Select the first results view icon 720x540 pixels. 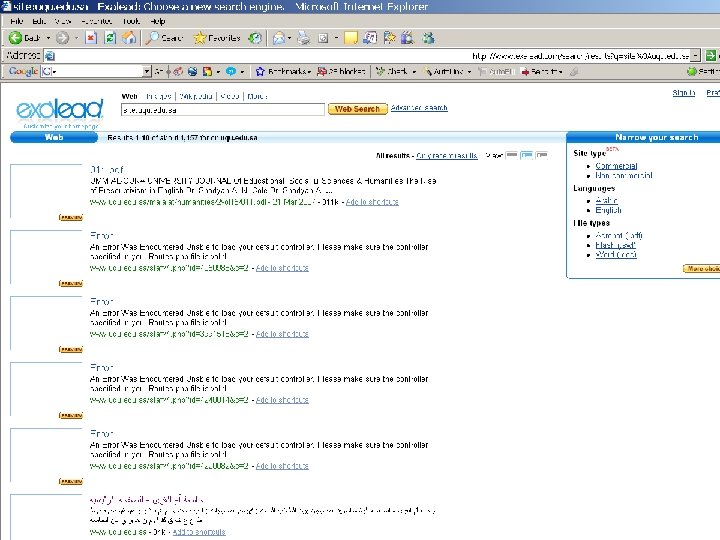pos(512,155)
